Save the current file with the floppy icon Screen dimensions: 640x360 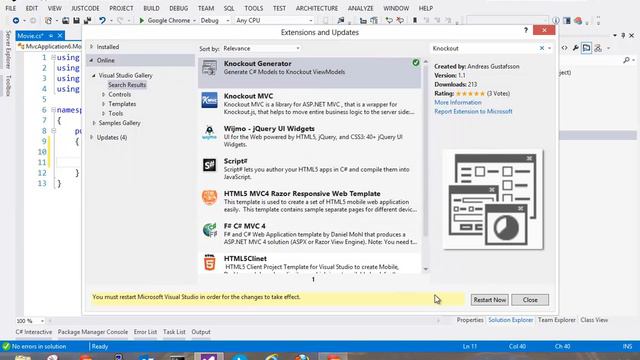click(x=76, y=20)
